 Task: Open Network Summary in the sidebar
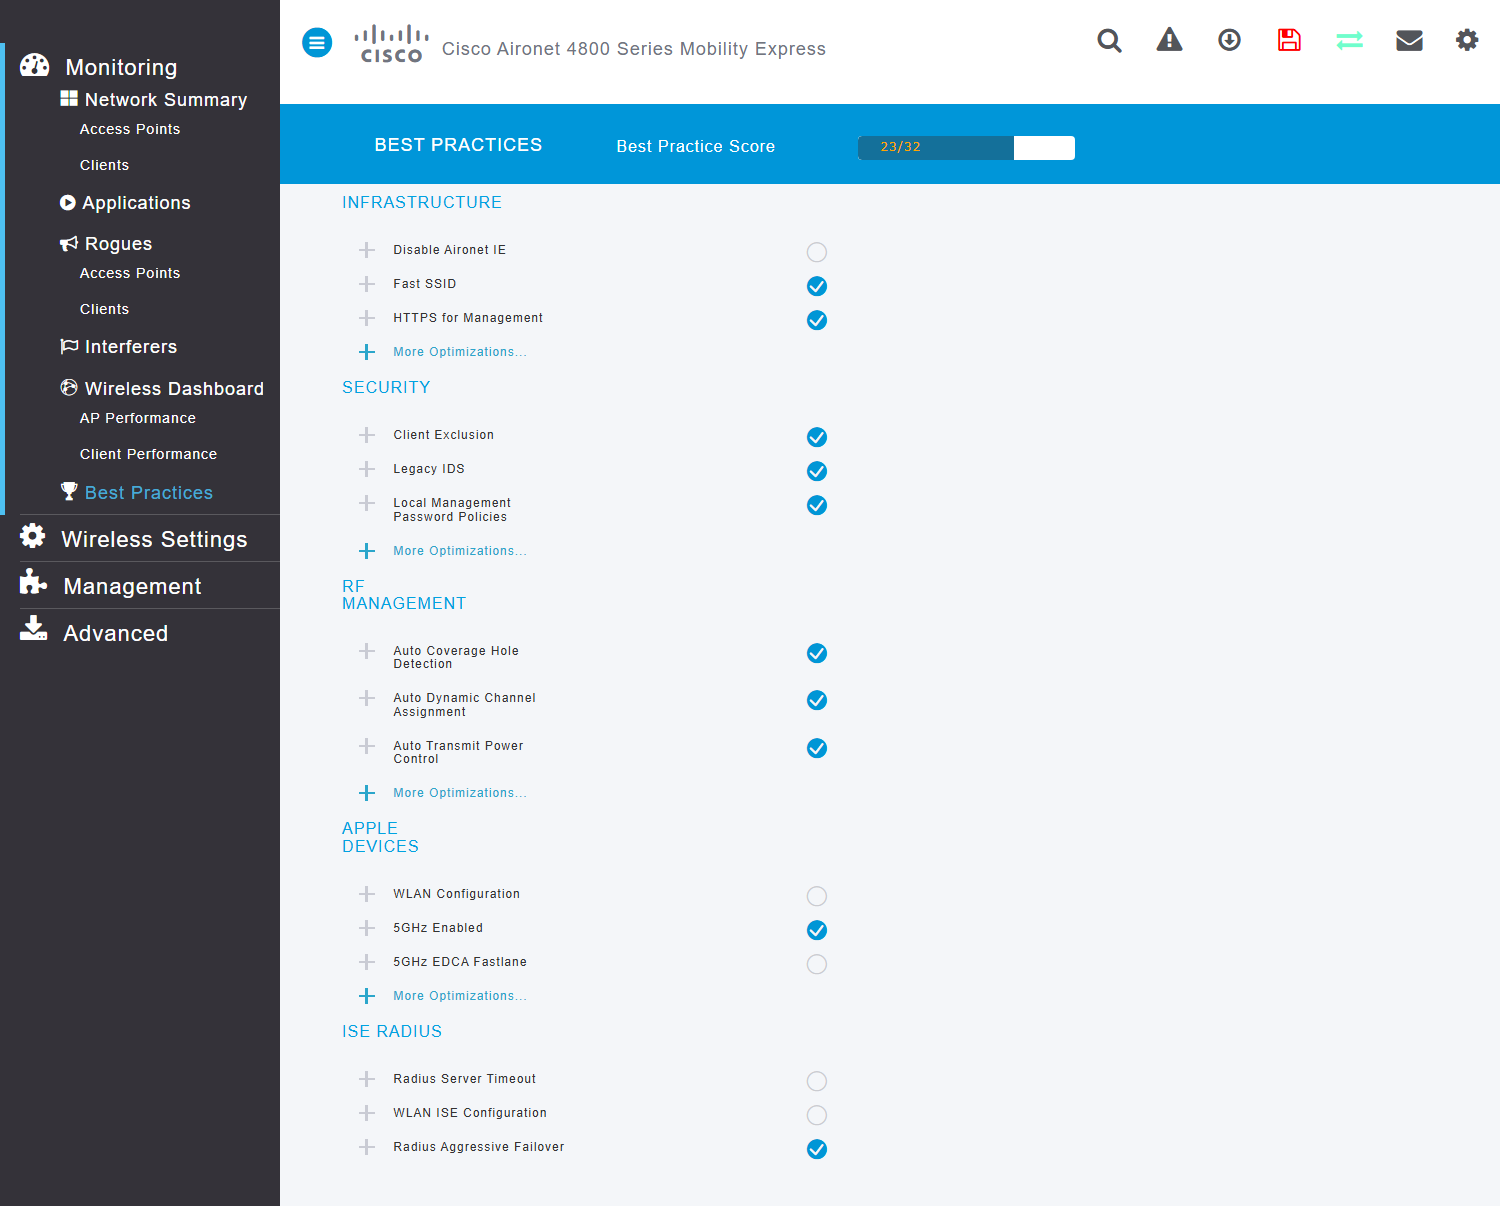coord(166,99)
